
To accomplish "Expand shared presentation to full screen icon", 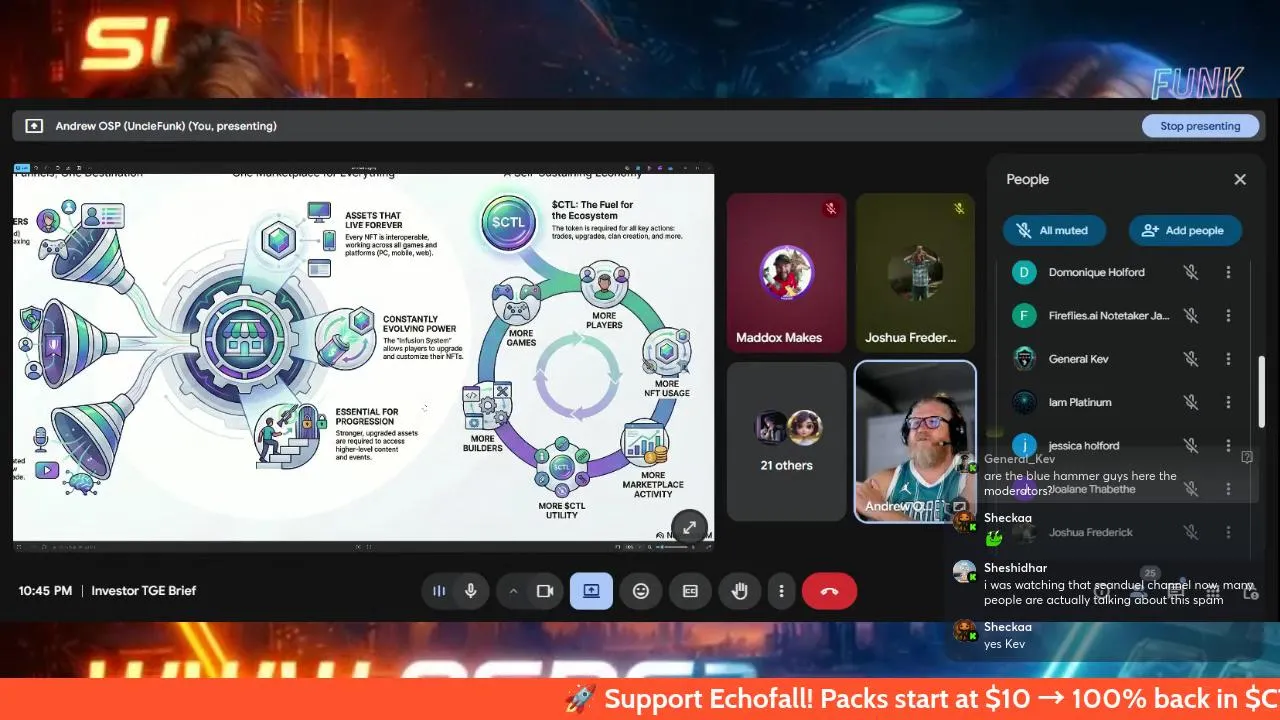I will (x=689, y=528).
